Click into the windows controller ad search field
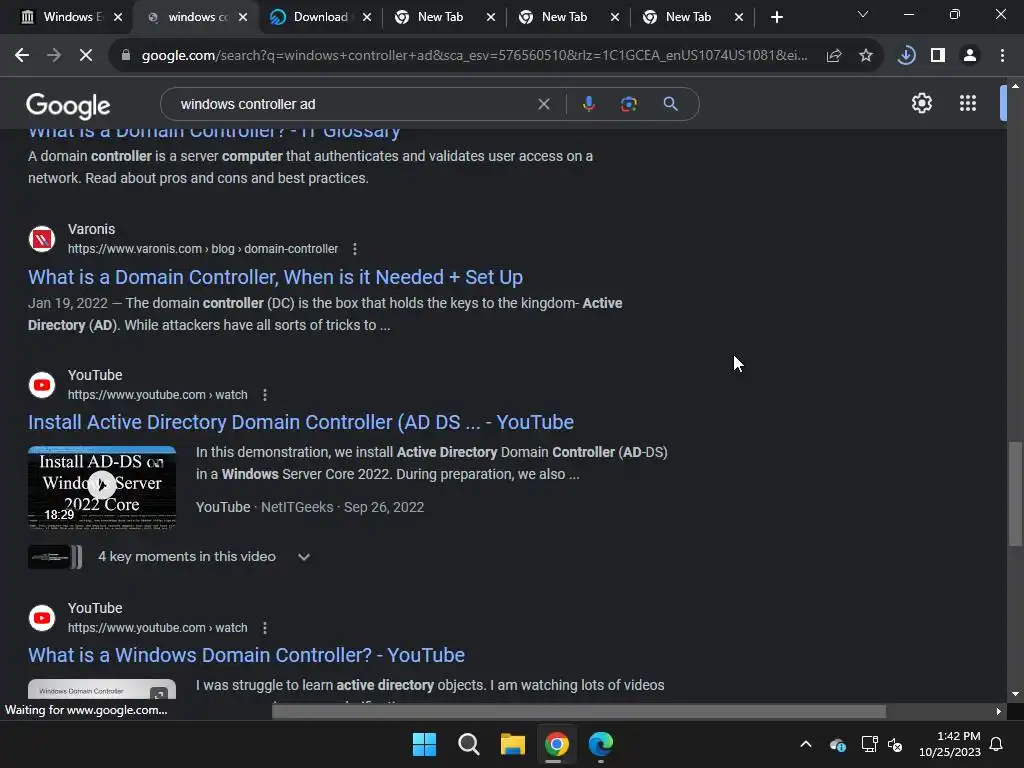This screenshot has width=1024, height=768. point(353,104)
